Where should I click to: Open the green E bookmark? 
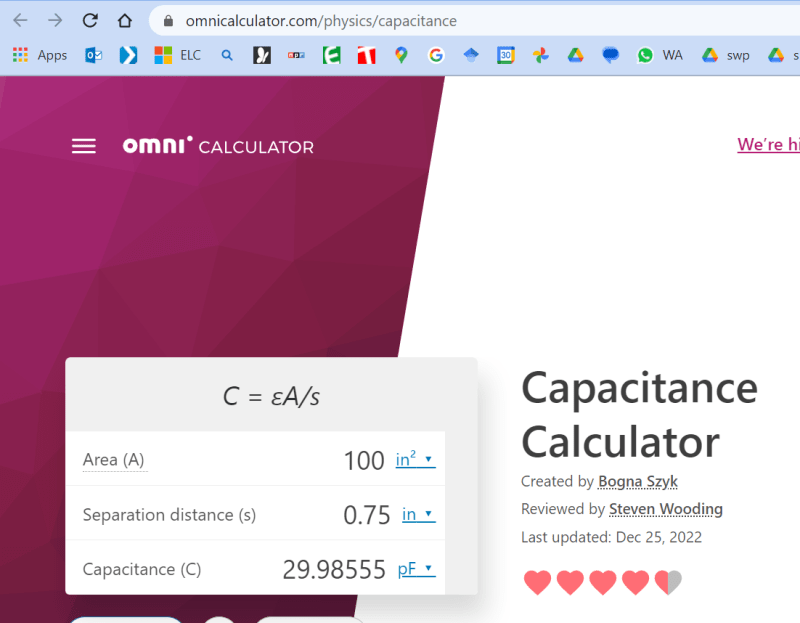tap(332, 55)
